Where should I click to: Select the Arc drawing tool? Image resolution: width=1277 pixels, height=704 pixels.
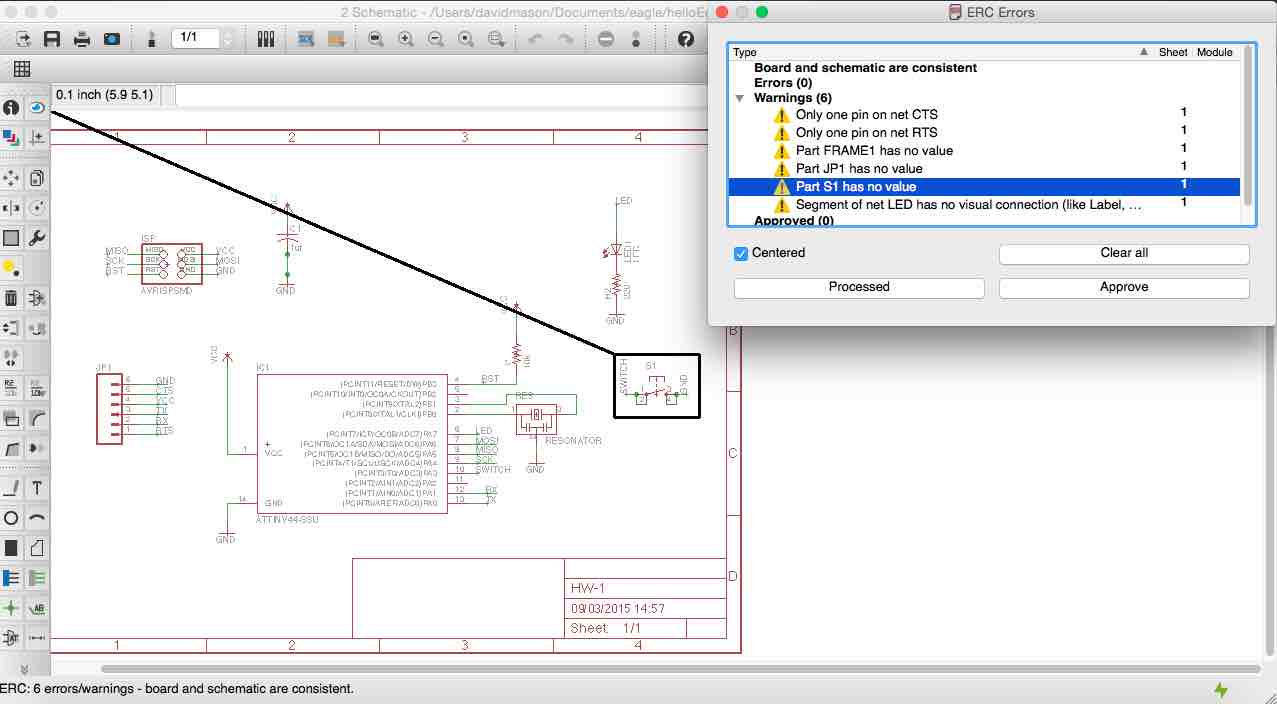point(37,518)
